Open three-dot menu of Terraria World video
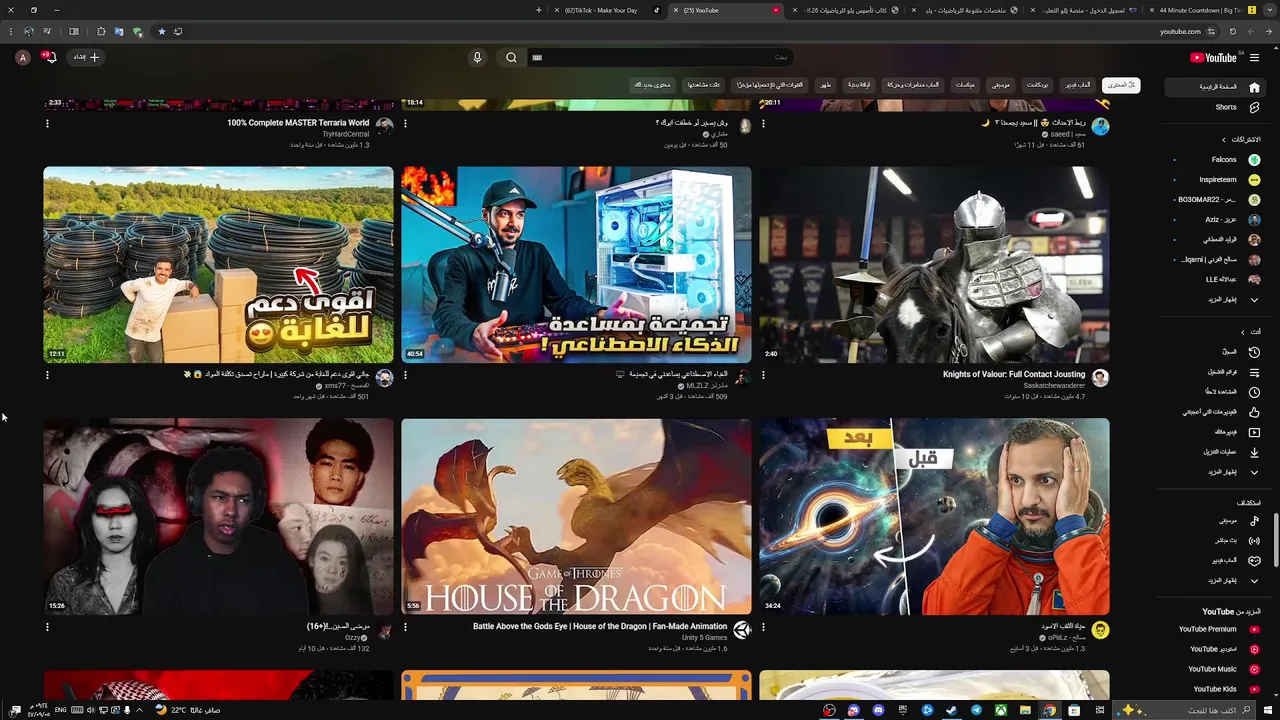 click(47, 124)
